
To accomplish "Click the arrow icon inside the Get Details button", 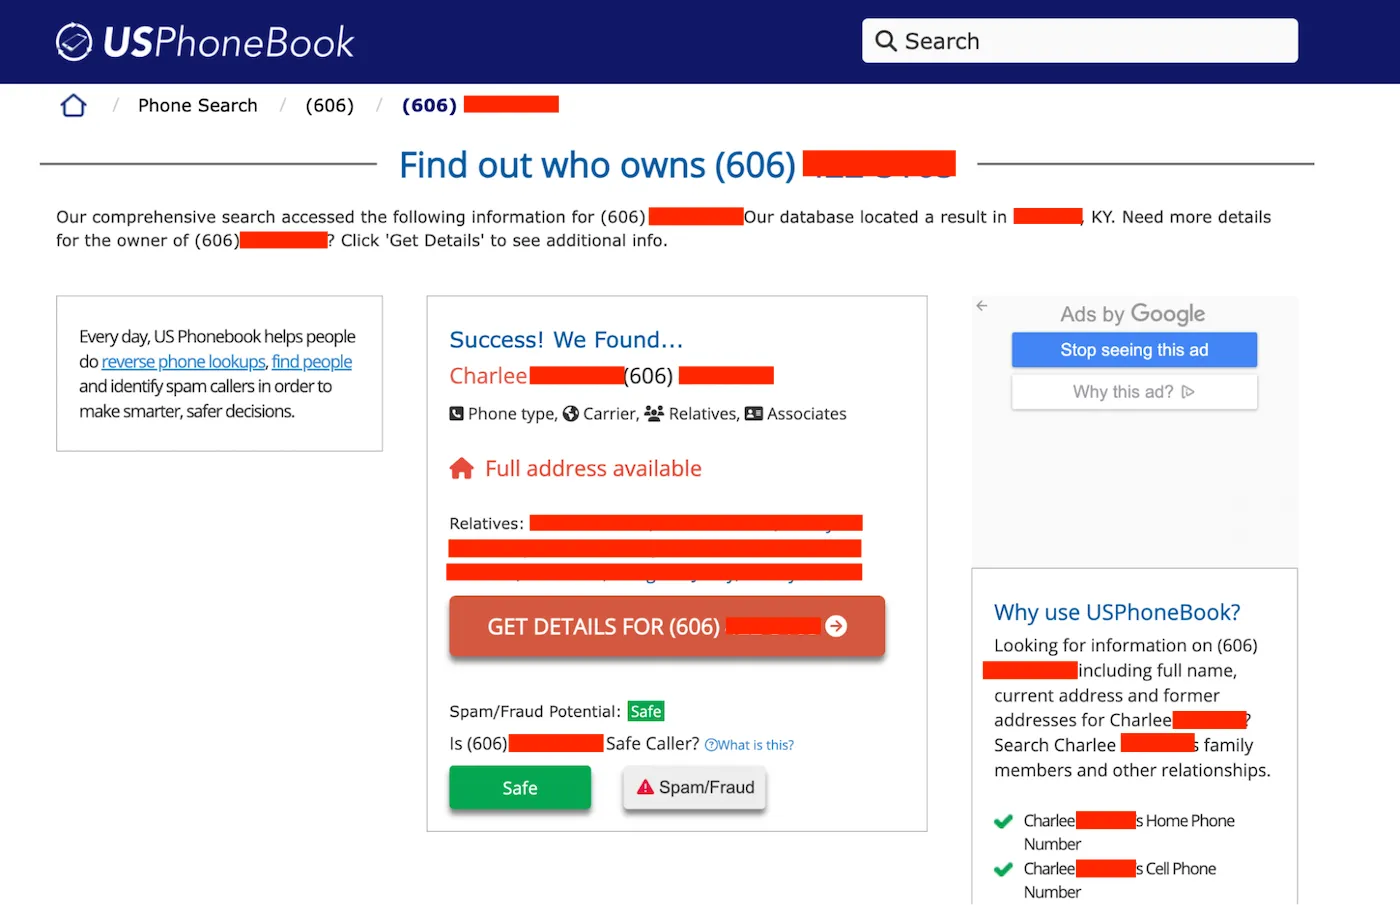I will tap(836, 626).
